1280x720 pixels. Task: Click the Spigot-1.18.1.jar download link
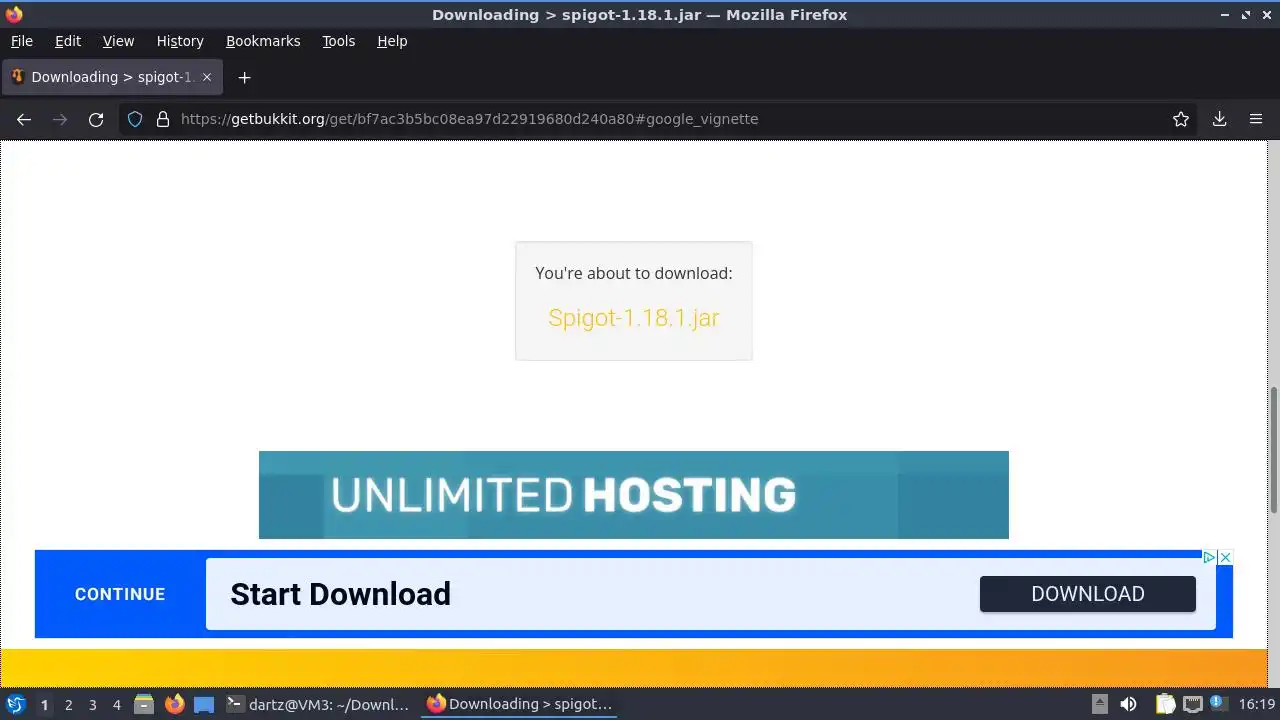click(x=634, y=318)
